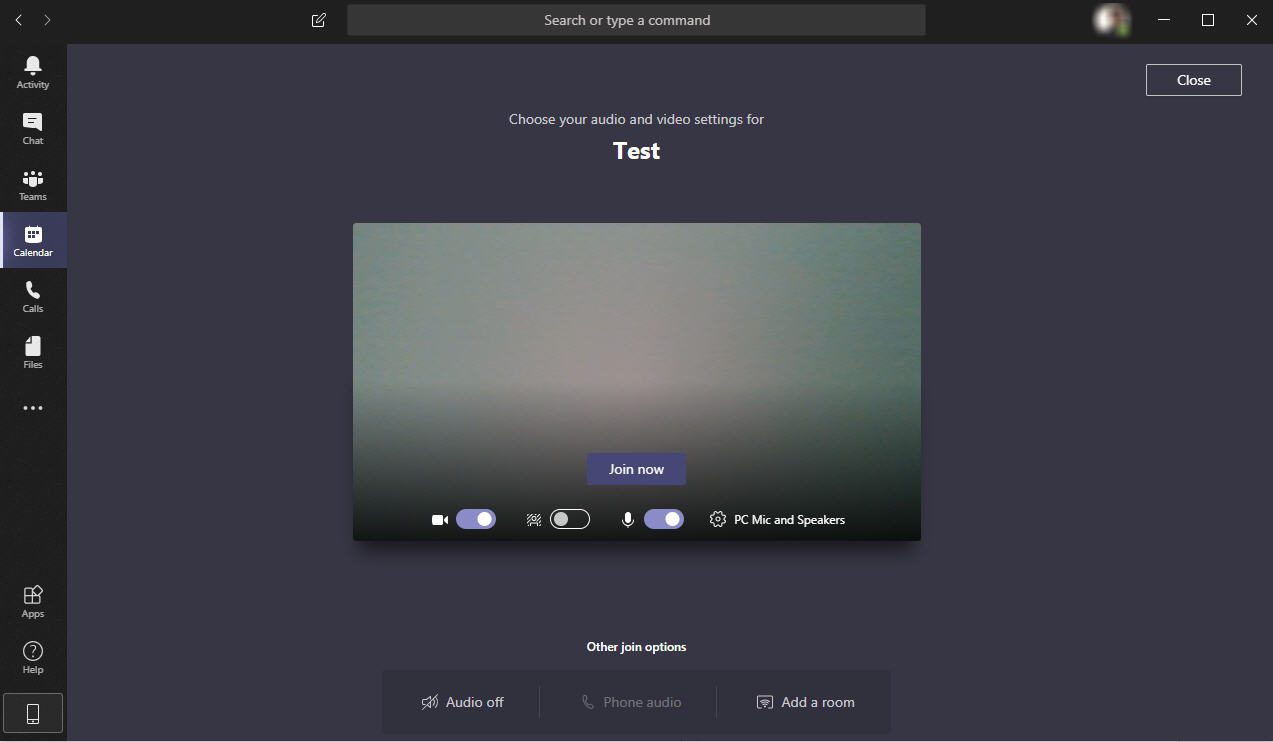
Task: Turn off the camera toggle
Action: [476, 519]
